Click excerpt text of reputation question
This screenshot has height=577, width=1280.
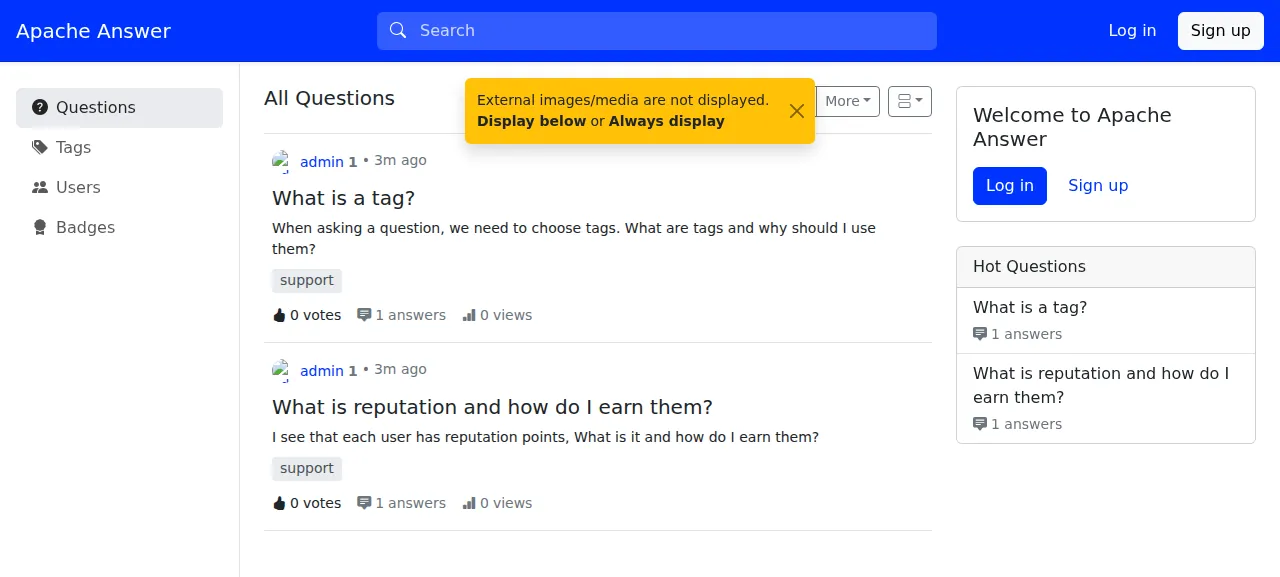pos(545,437)
